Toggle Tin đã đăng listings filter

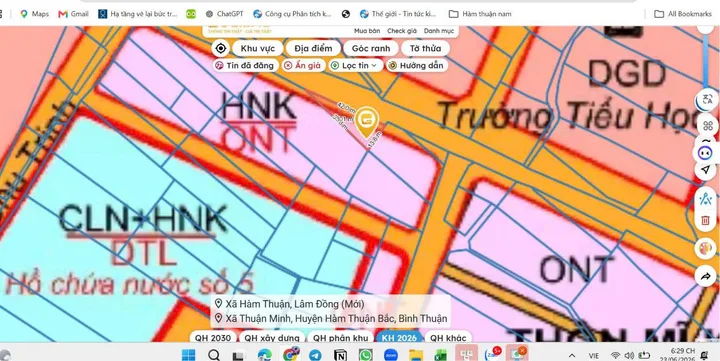coord(246,65)
